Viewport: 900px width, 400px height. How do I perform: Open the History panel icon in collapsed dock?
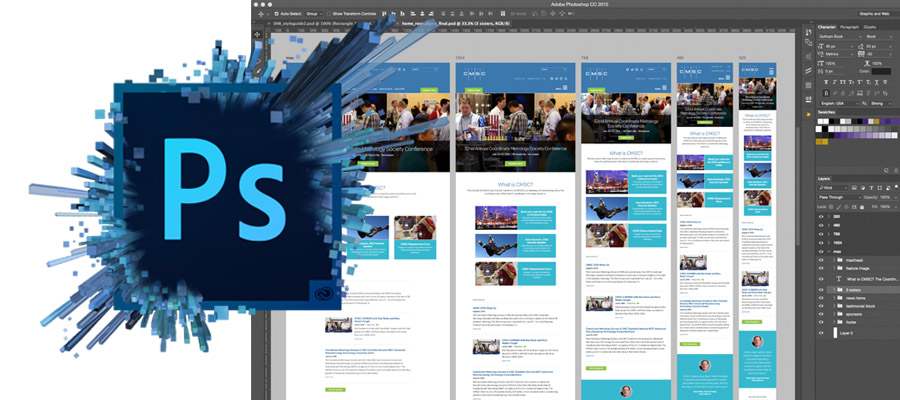(809, 32)
